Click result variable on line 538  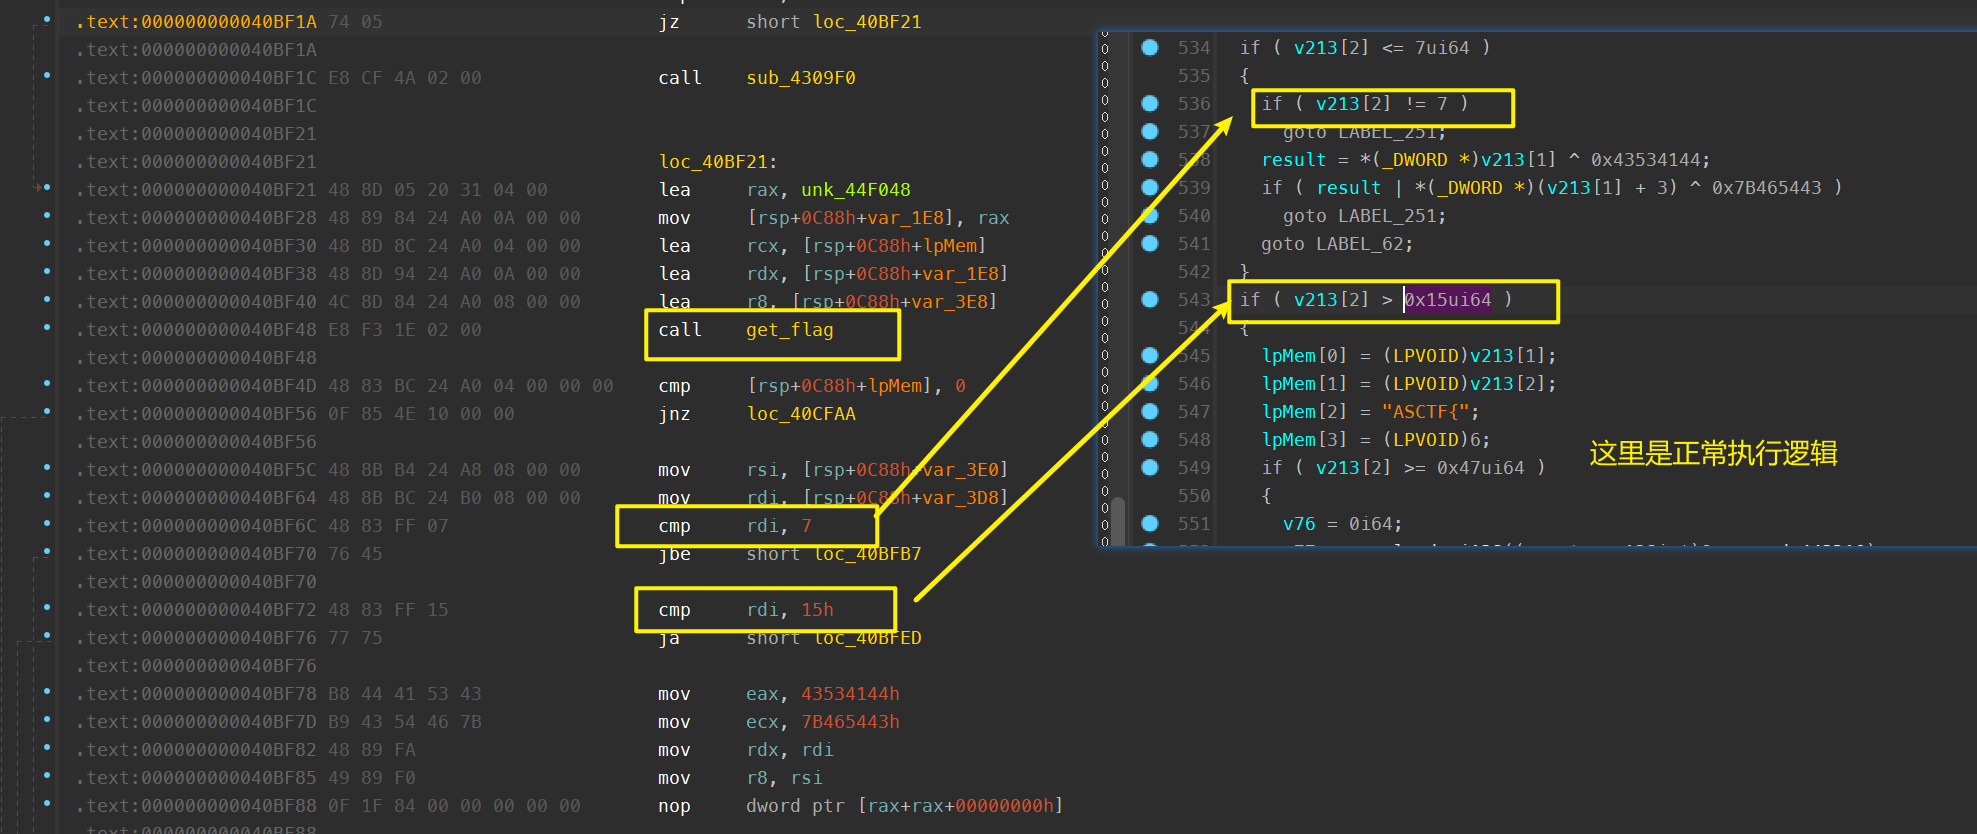point(1294,159)
